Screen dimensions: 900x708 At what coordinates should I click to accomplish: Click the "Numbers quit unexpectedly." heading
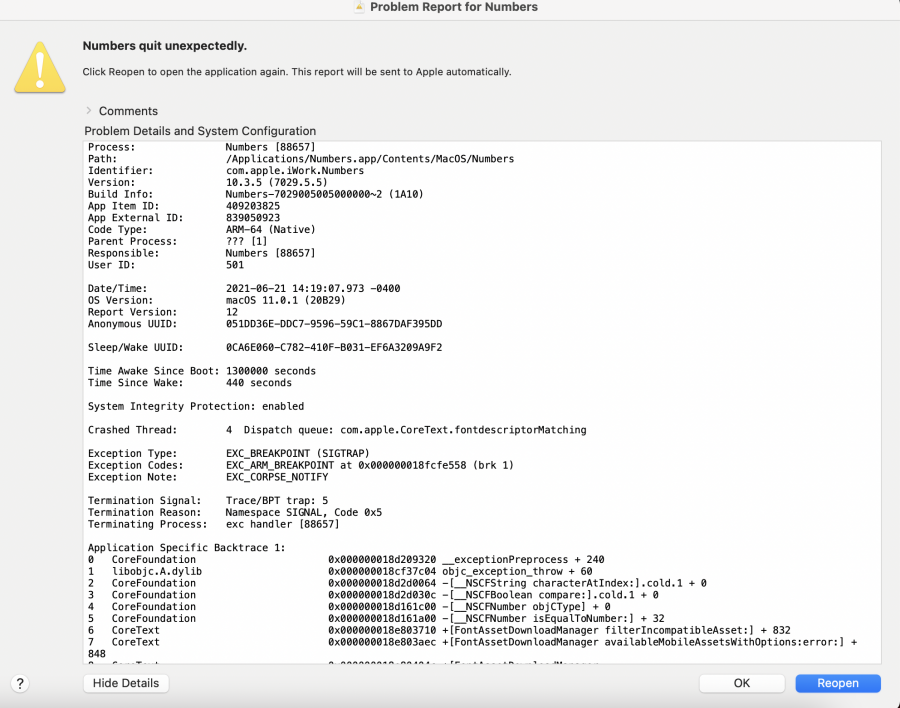[165, 46]
